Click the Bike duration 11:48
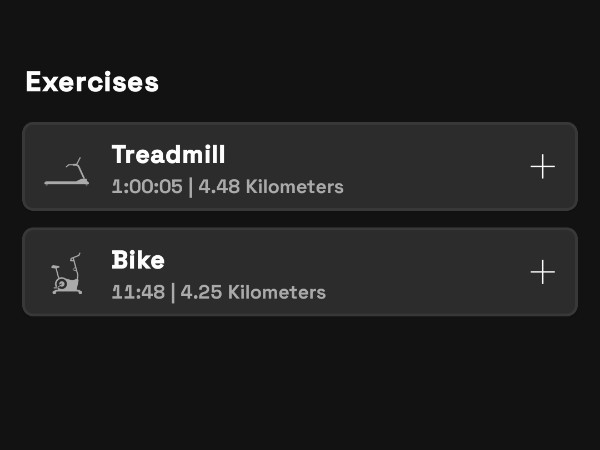The height and width of the screenshot is (450, 600). (137, 293)
